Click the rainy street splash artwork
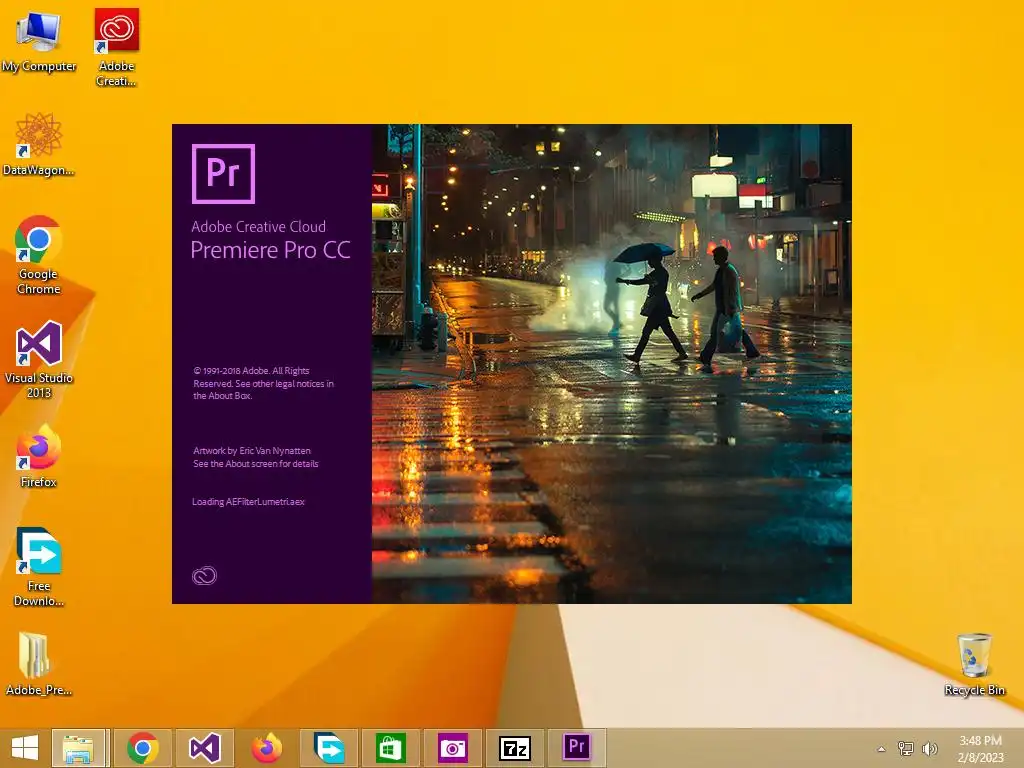 pyautogui.click(x=612, y=364)
